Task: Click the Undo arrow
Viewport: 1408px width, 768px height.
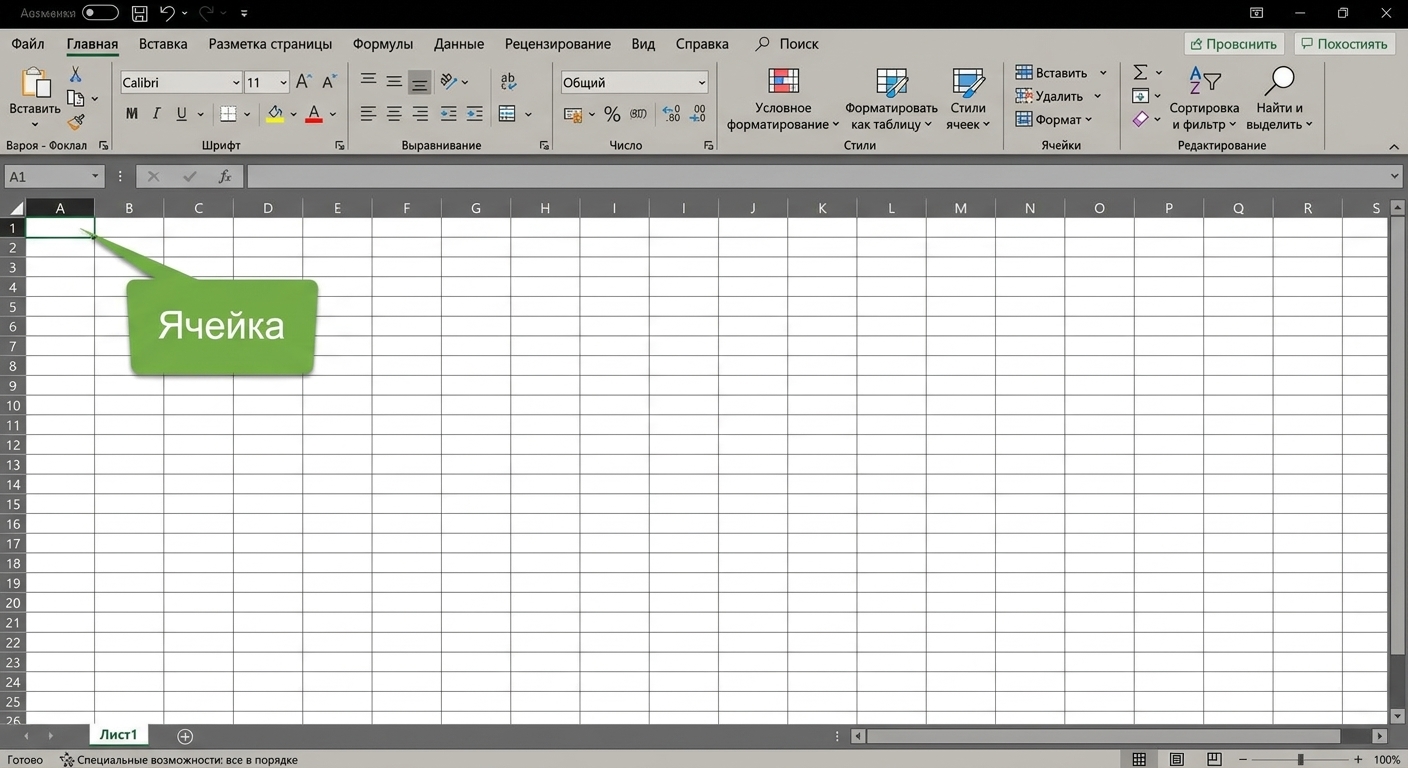Action: tap(167, 13)
